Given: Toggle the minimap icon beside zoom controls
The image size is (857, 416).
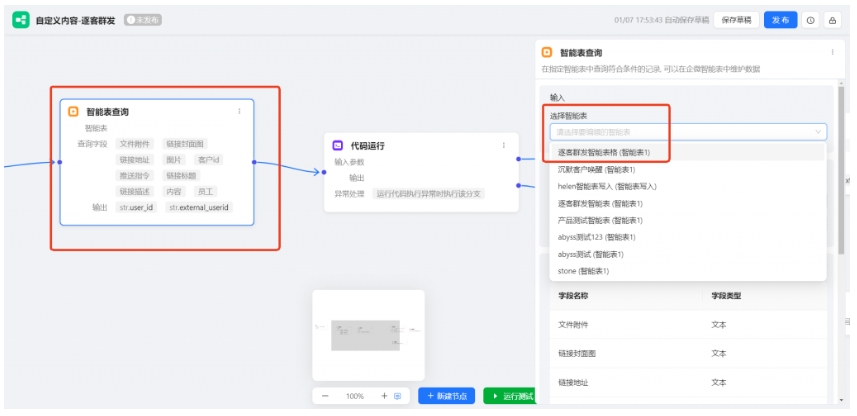Looking at the screenshot, I should 397,396.
